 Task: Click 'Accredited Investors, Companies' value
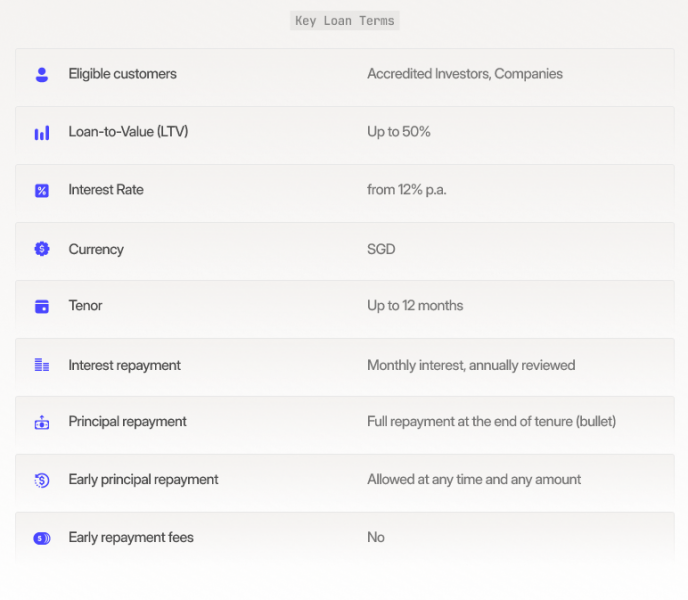click(464, 74)
